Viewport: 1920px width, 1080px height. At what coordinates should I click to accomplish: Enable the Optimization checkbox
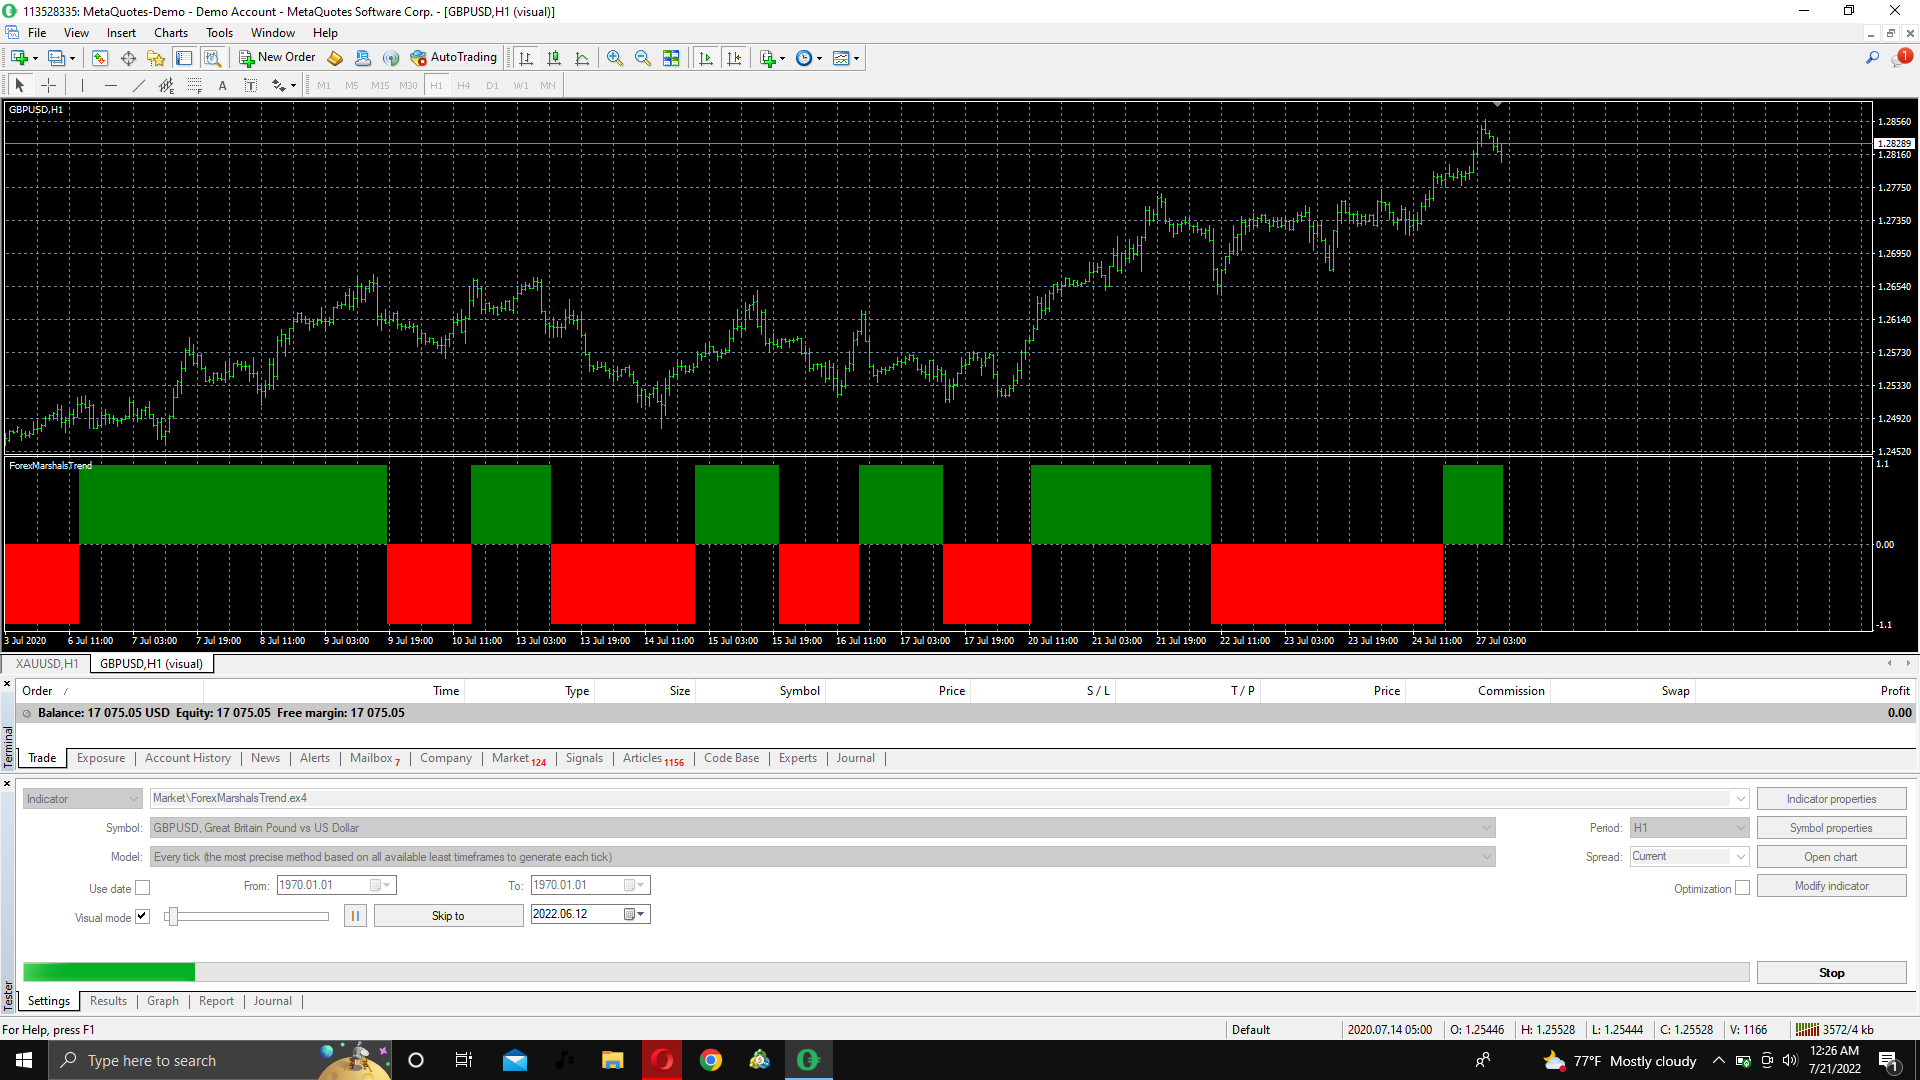pyautogui.click(x=1742, y=888)
